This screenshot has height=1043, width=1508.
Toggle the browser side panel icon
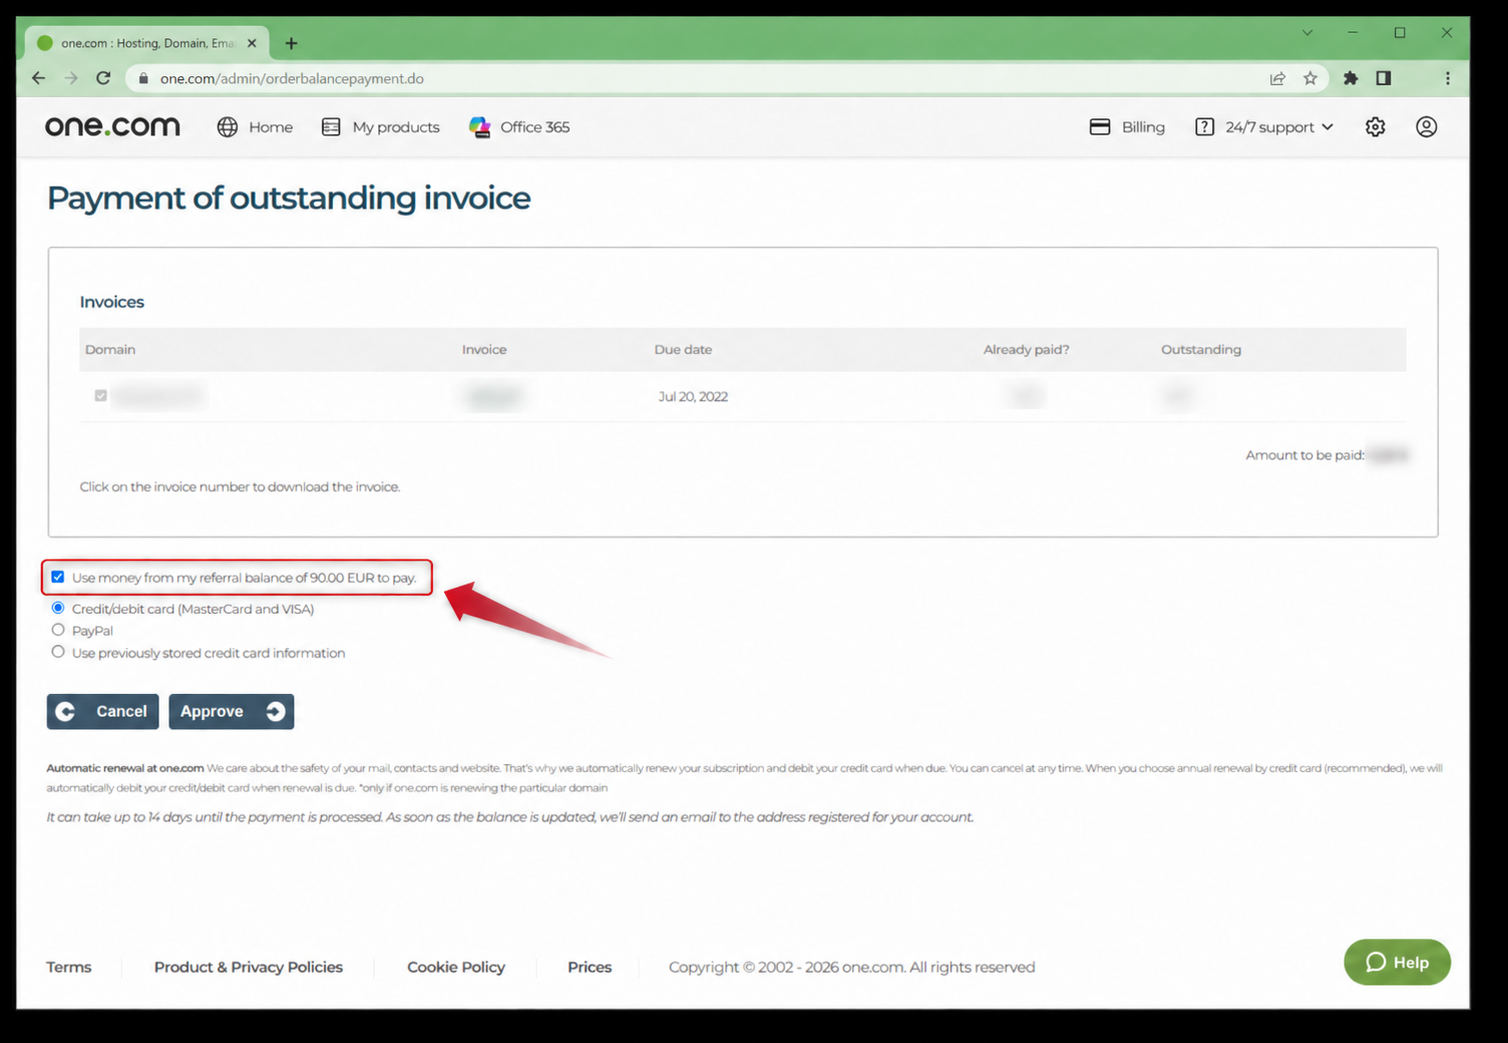(x=1383, y=78)
